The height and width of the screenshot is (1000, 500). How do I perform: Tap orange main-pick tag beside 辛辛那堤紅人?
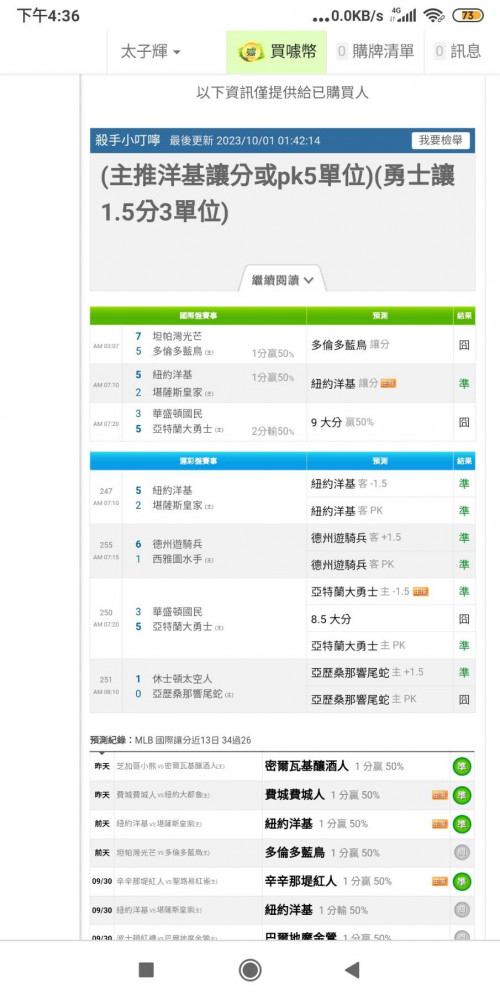(439, 881)
